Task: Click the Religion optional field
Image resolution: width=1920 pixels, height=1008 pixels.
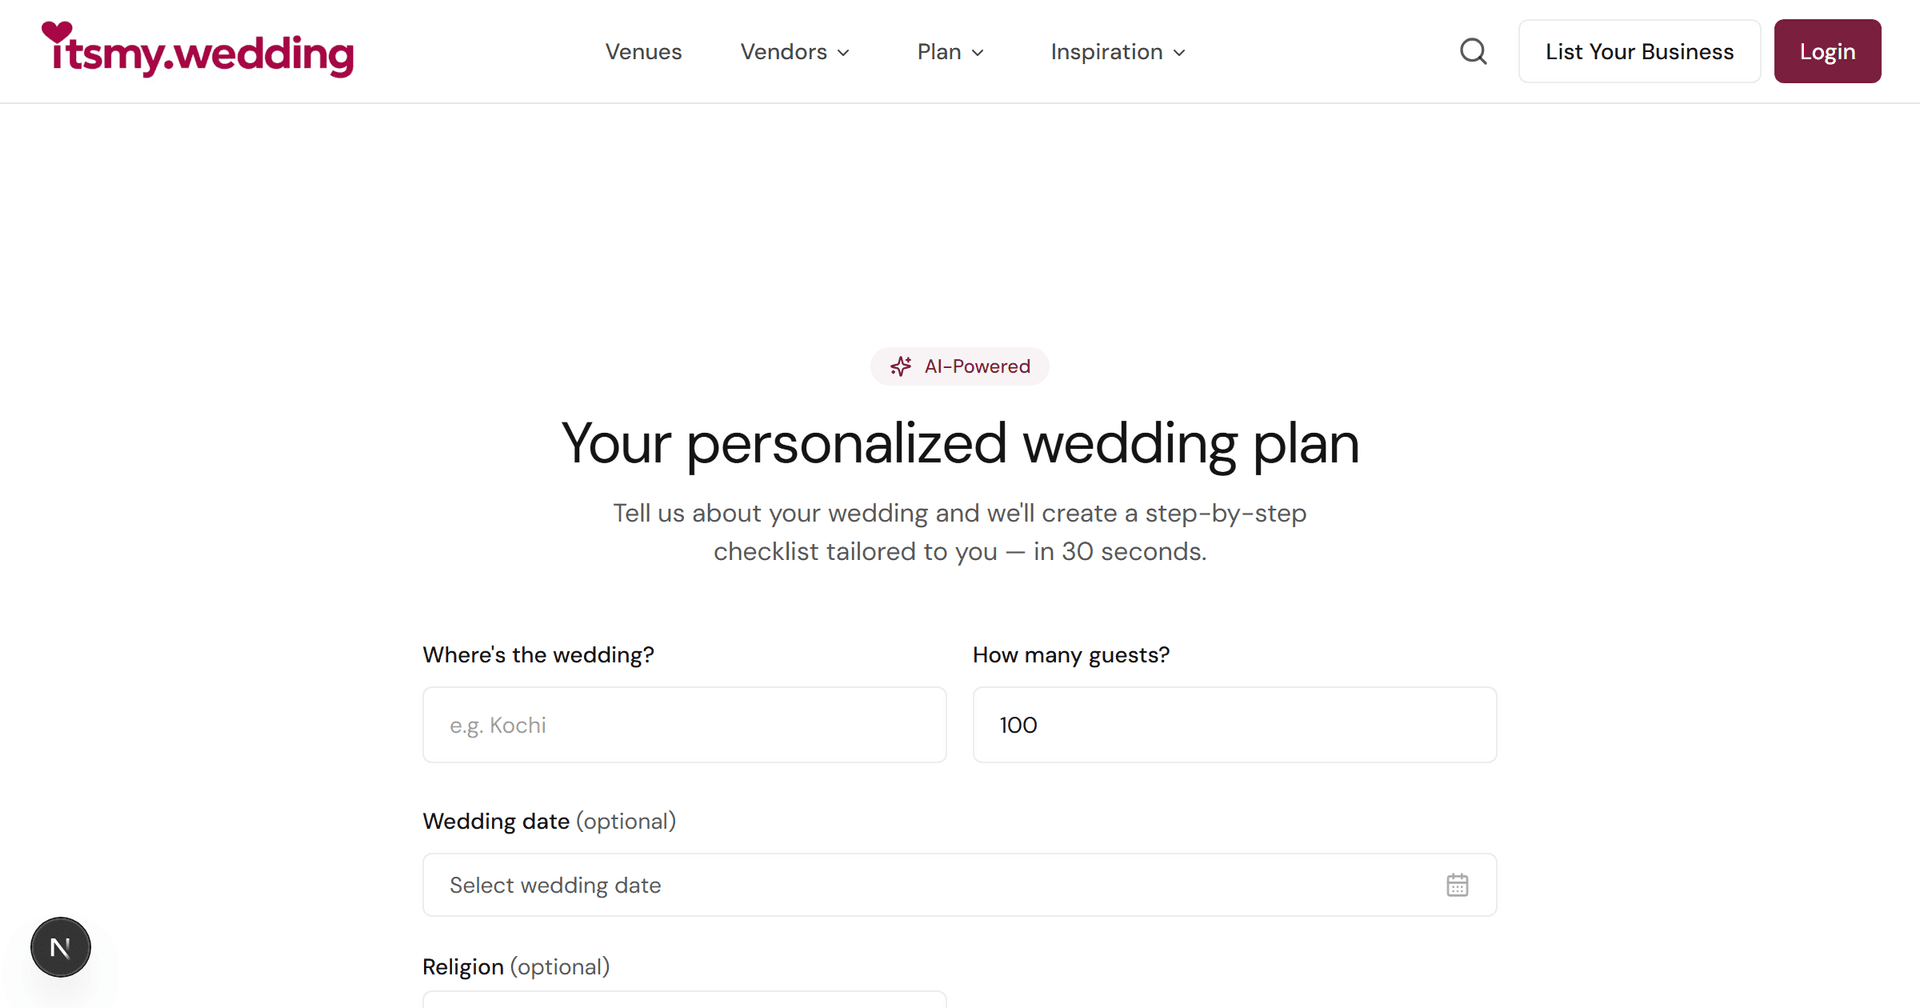Action: pyautogui.click(x=684, y=1000)
